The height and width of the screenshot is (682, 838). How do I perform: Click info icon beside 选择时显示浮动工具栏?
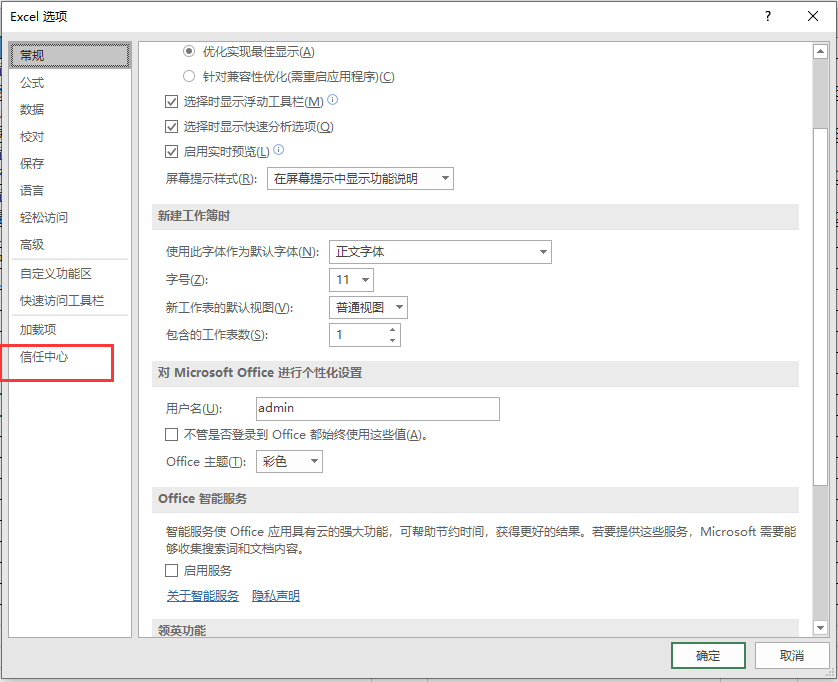pyautogui.click(x=333, y=100)
